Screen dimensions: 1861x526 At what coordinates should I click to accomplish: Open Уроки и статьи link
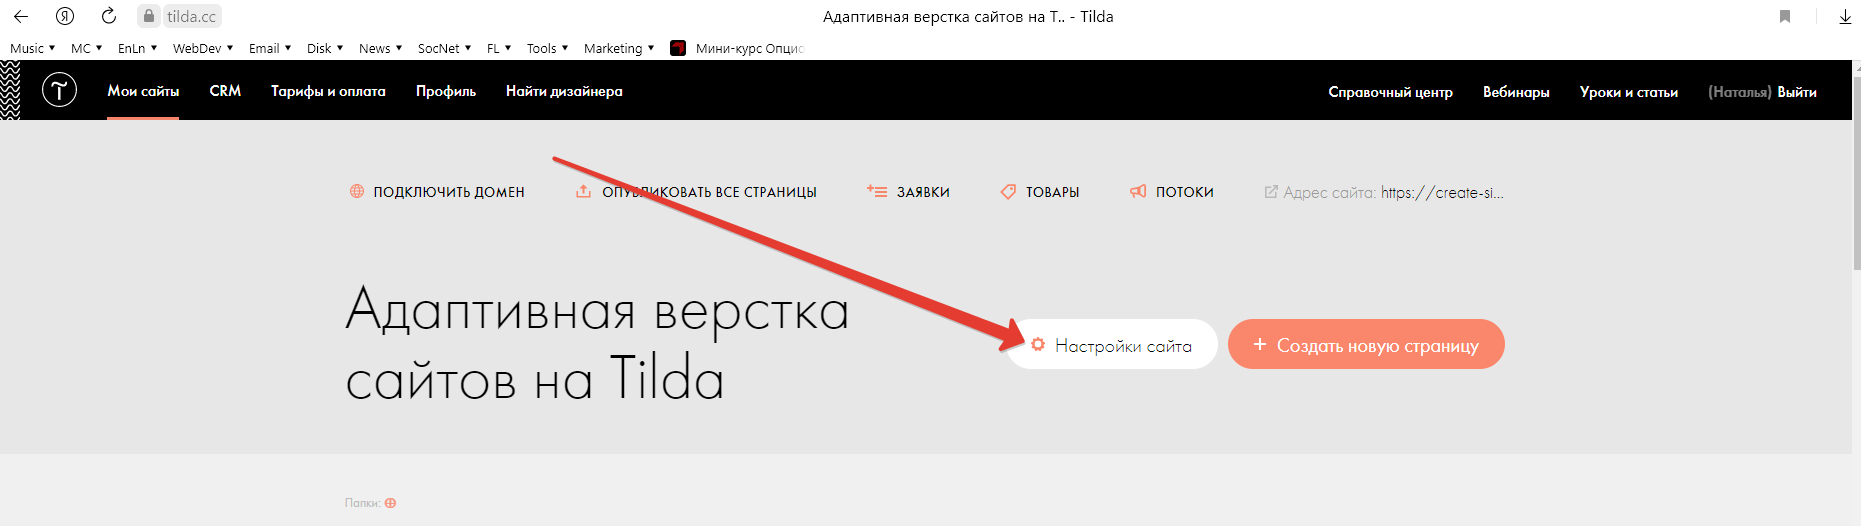coord(1629,92)
